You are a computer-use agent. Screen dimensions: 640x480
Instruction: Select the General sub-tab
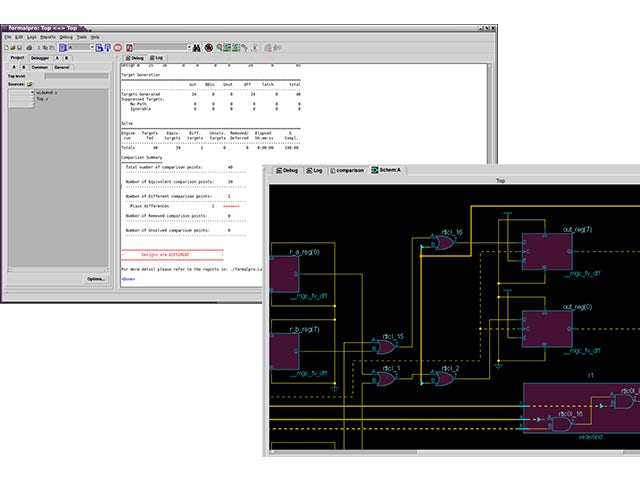point(62,67)
